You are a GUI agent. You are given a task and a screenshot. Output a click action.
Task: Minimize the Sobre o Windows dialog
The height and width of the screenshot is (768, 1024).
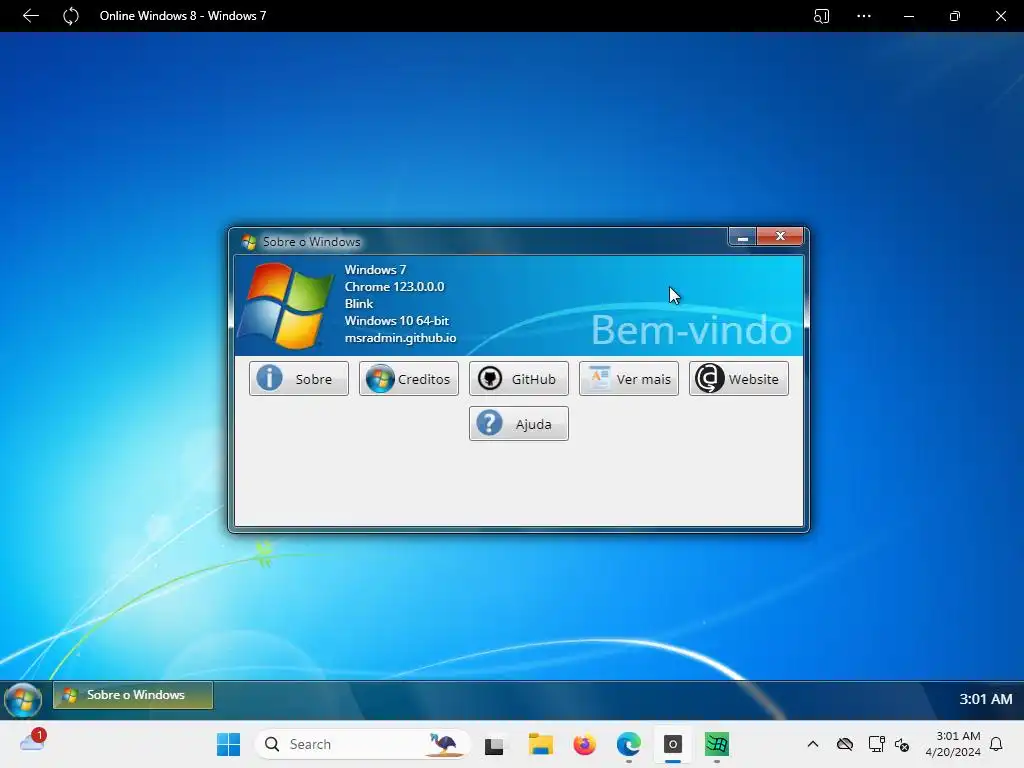point(743,236)
